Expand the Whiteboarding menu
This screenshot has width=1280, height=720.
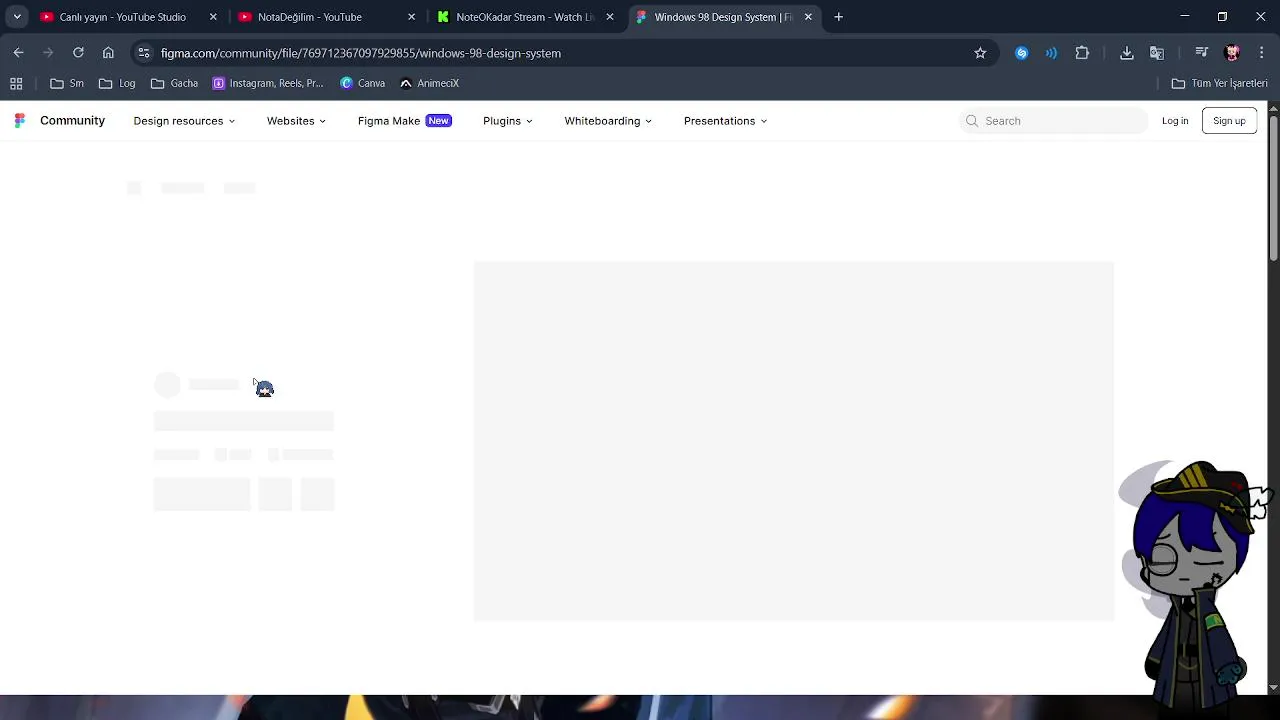pos(608,121)
